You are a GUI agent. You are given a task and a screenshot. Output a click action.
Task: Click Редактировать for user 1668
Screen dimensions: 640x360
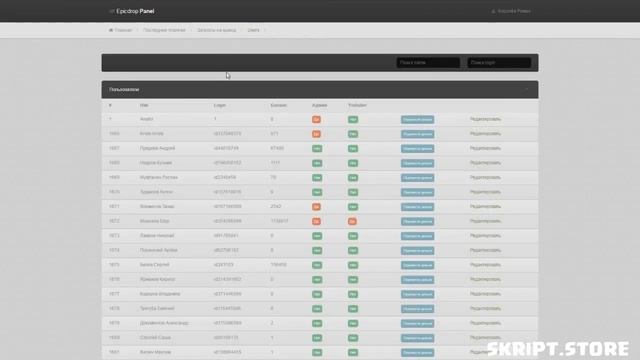(x=485, y=163)
